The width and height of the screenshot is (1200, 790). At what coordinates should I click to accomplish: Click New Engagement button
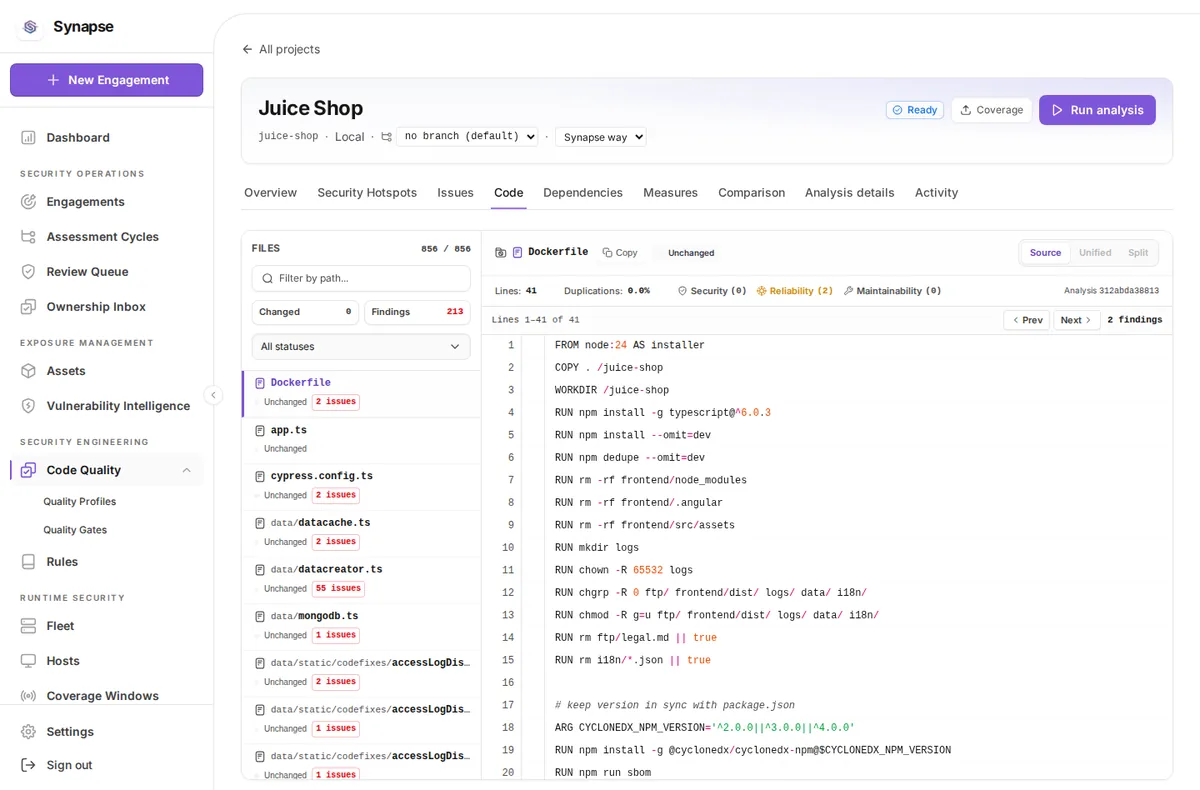pyautogui.click(x=106, y=80)
